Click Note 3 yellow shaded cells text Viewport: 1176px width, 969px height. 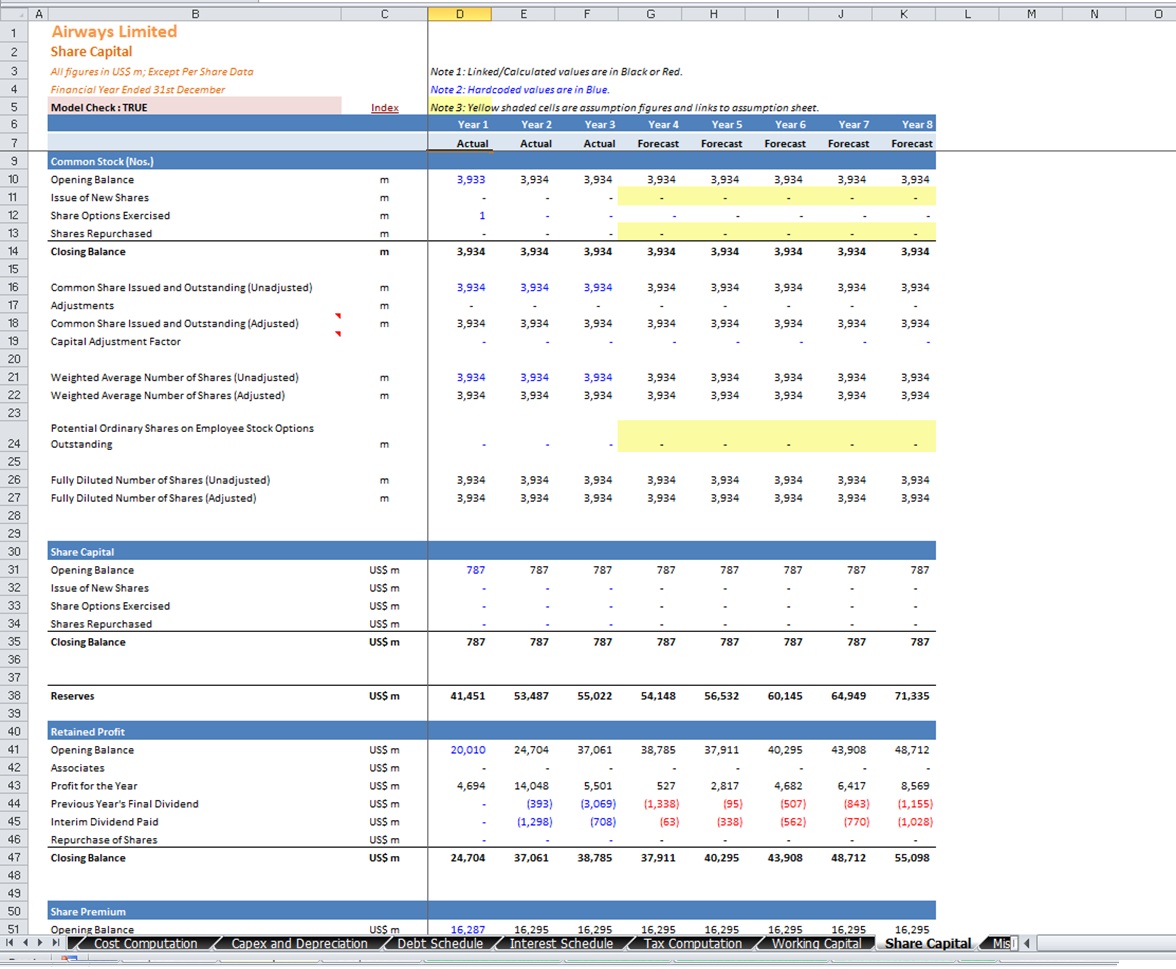pyautogui.click(x=624, y=108)
